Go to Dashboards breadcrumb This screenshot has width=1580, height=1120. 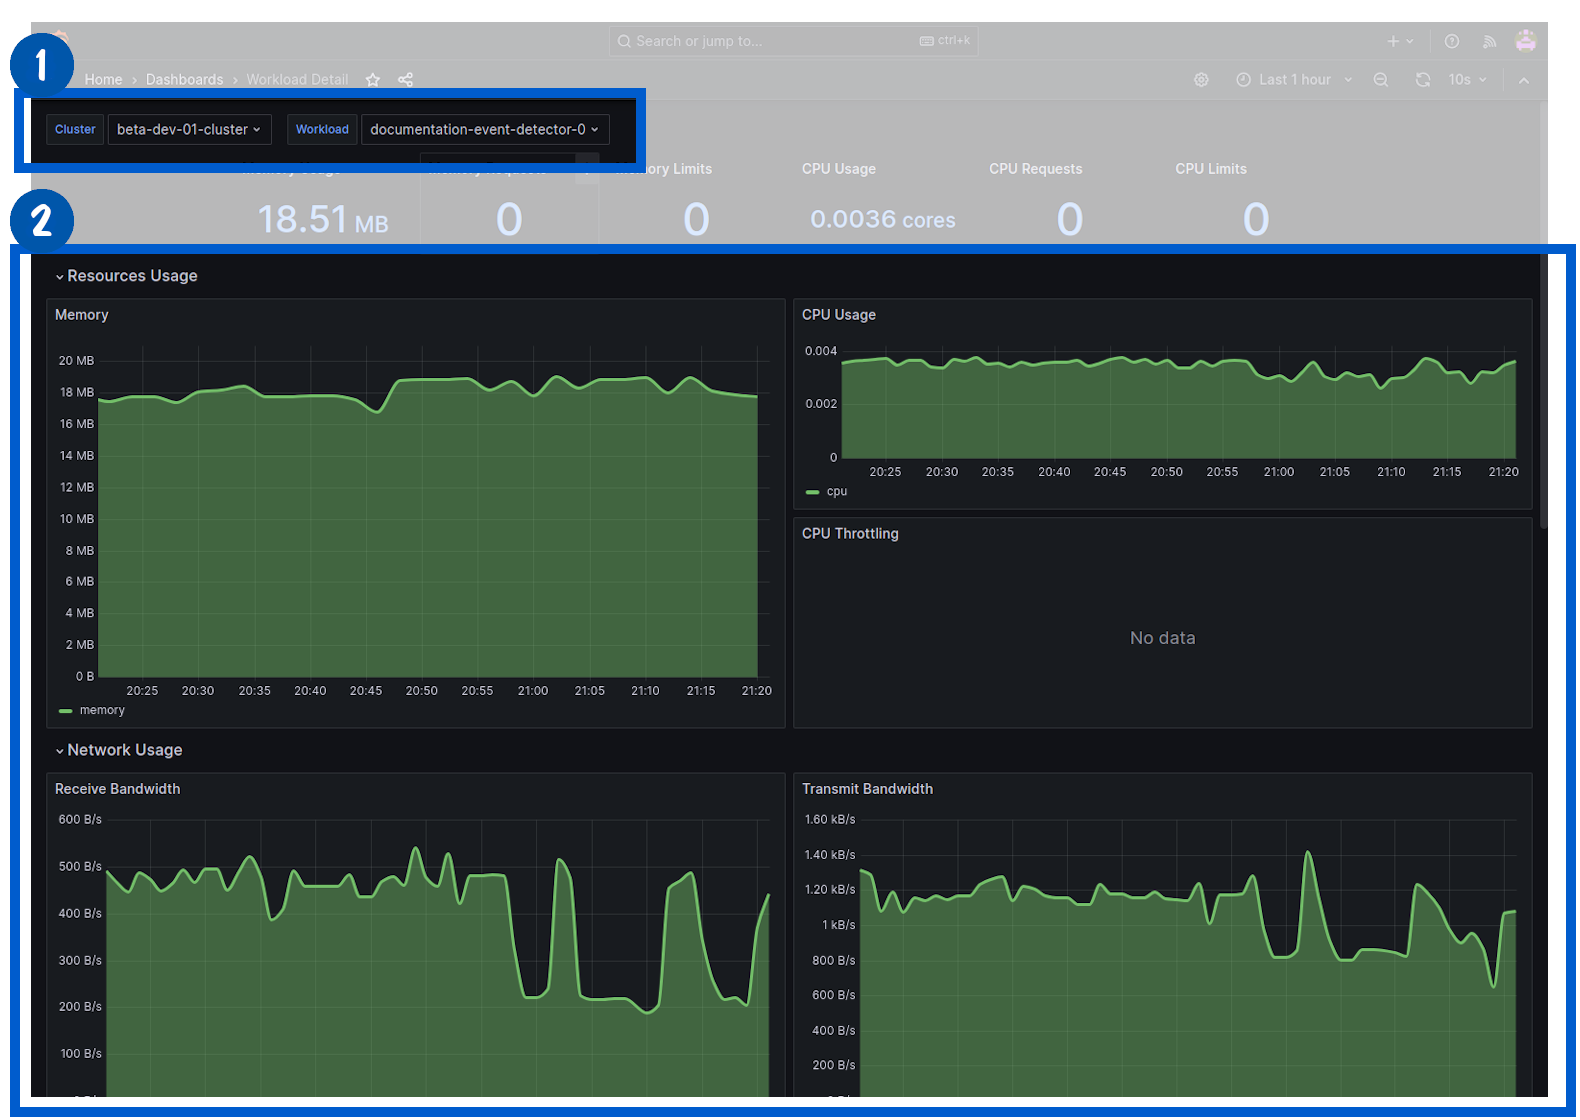(184, 80)
